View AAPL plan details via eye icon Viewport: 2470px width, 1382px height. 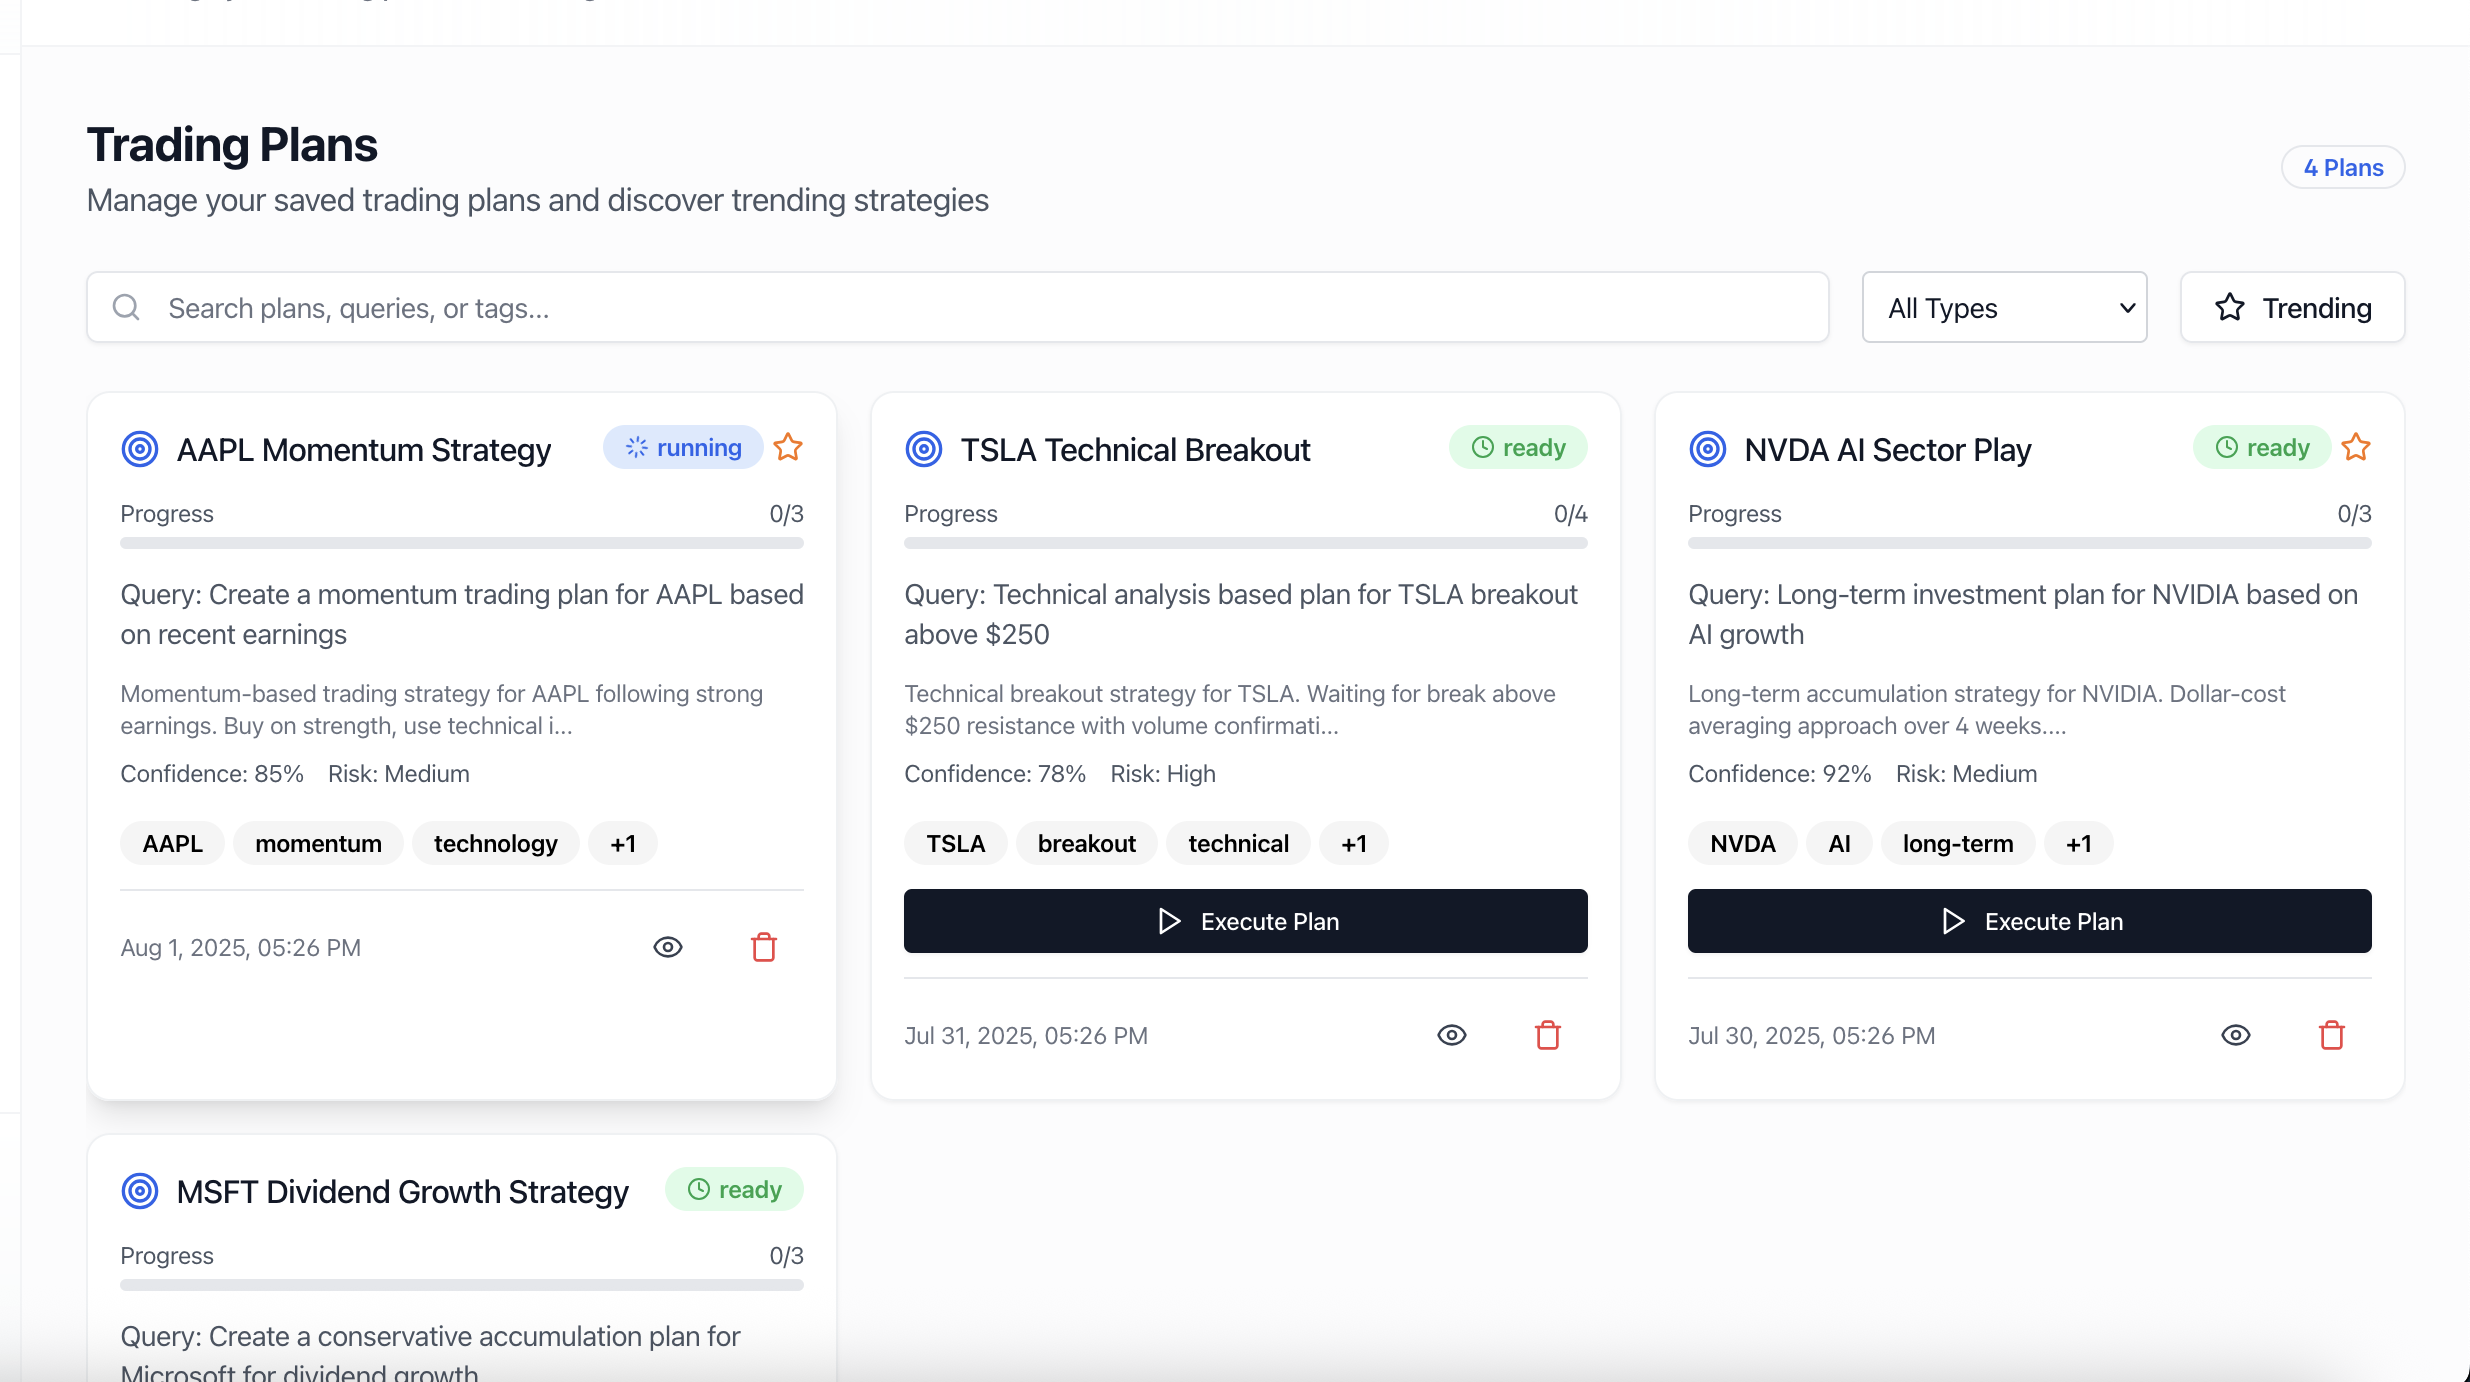668,947
